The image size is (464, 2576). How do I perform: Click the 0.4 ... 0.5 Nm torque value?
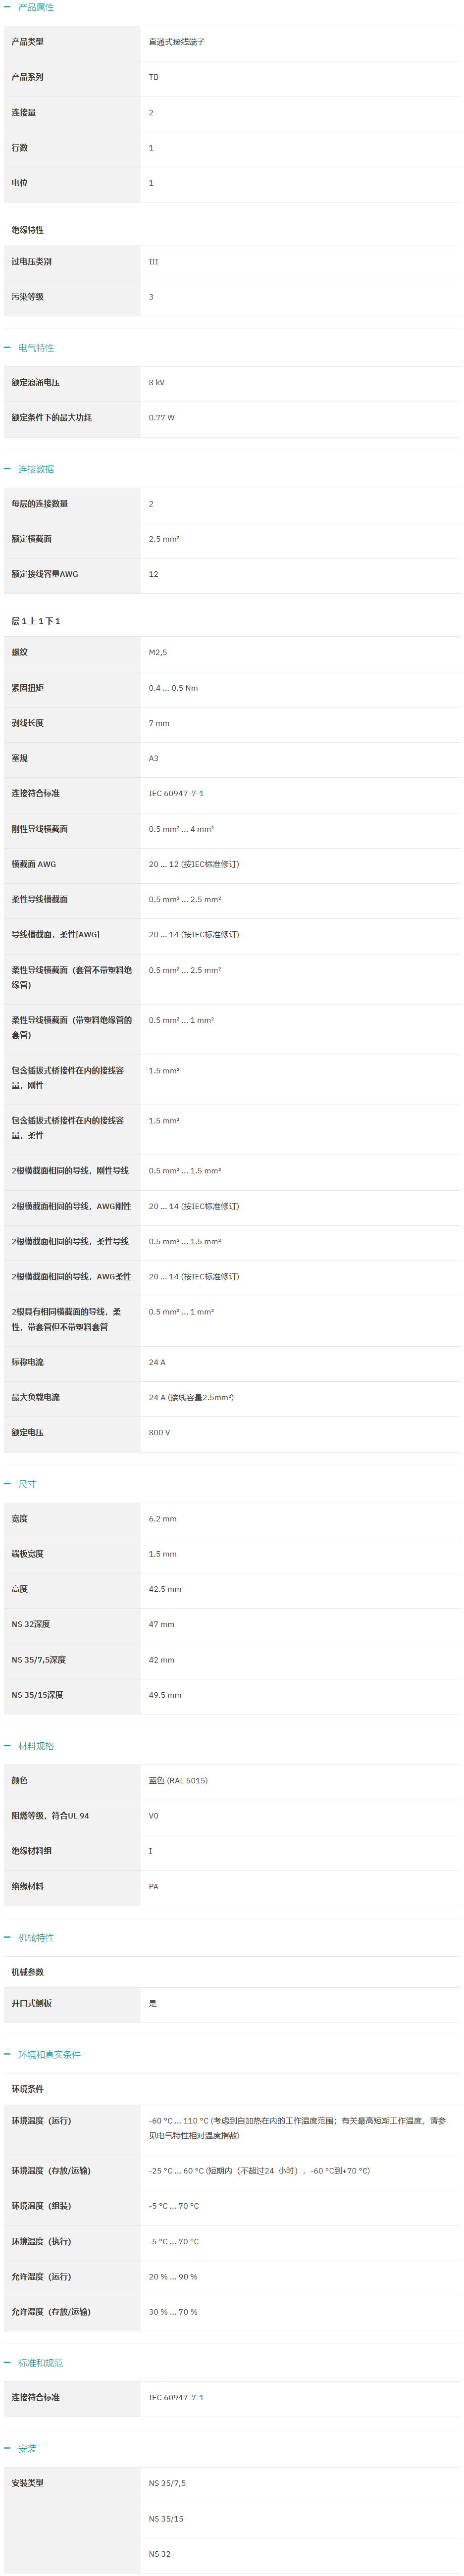coord(174,688)
